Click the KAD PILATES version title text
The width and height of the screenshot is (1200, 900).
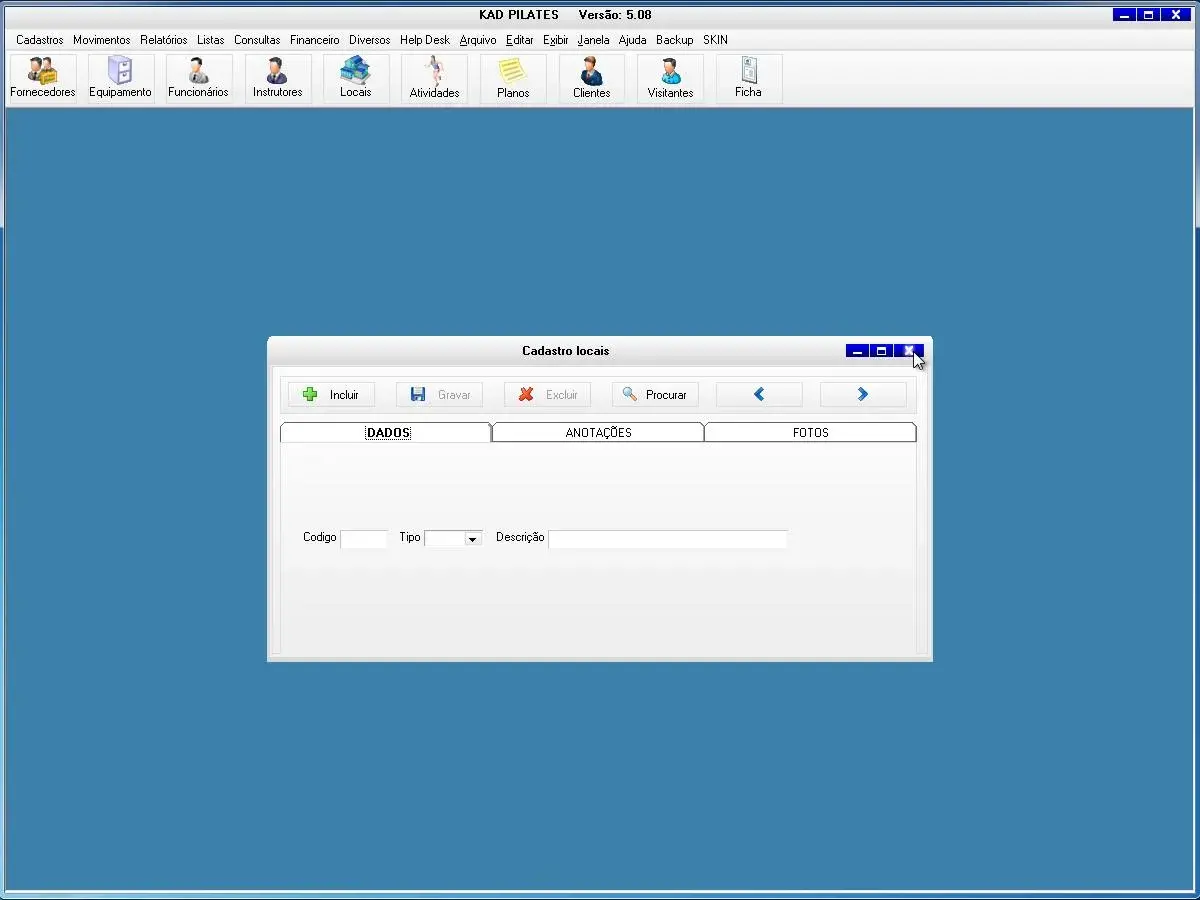pos(566,15)
